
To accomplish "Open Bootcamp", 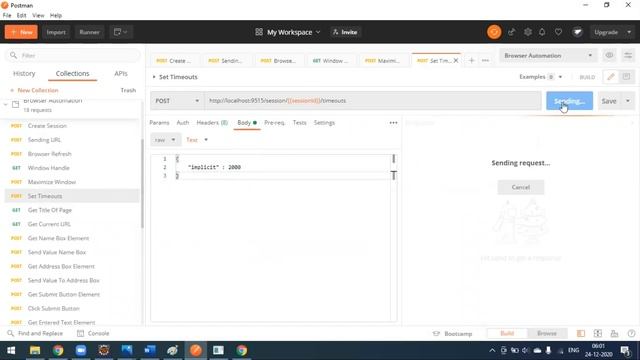I will pos(452,333).
